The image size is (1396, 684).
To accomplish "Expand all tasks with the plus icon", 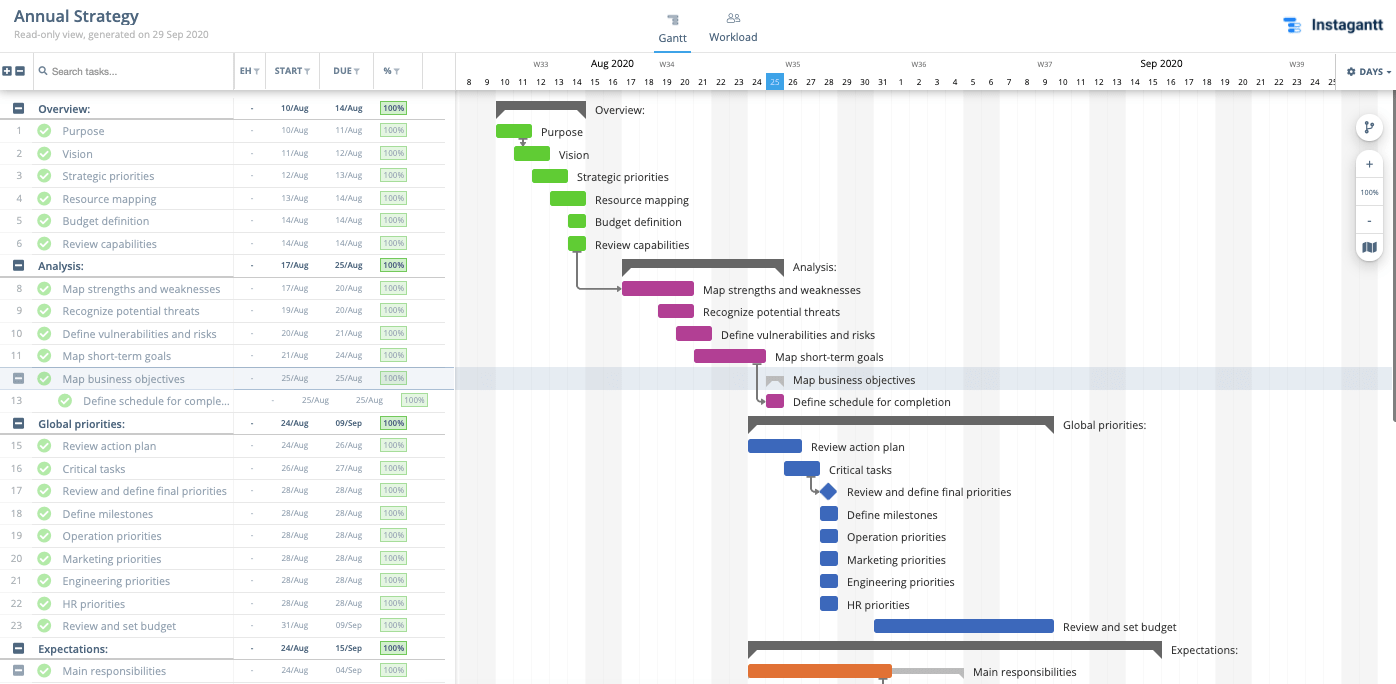I will click(8, 71).
